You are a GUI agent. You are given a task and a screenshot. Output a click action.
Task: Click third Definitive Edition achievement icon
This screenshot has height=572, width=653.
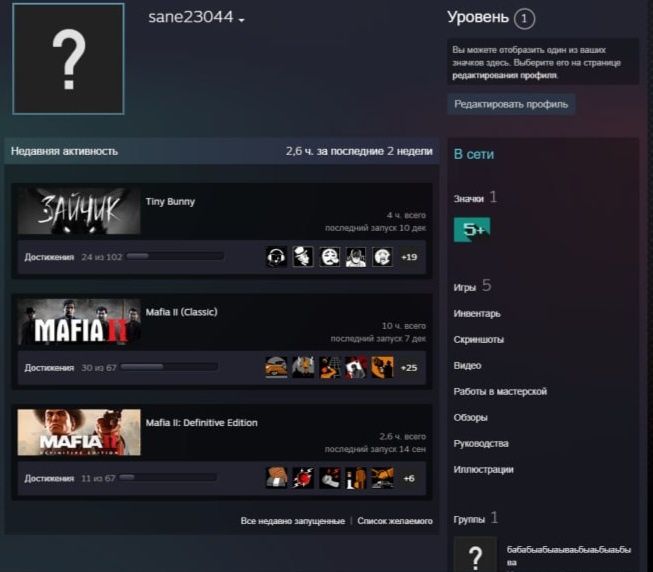coord(329,478)
